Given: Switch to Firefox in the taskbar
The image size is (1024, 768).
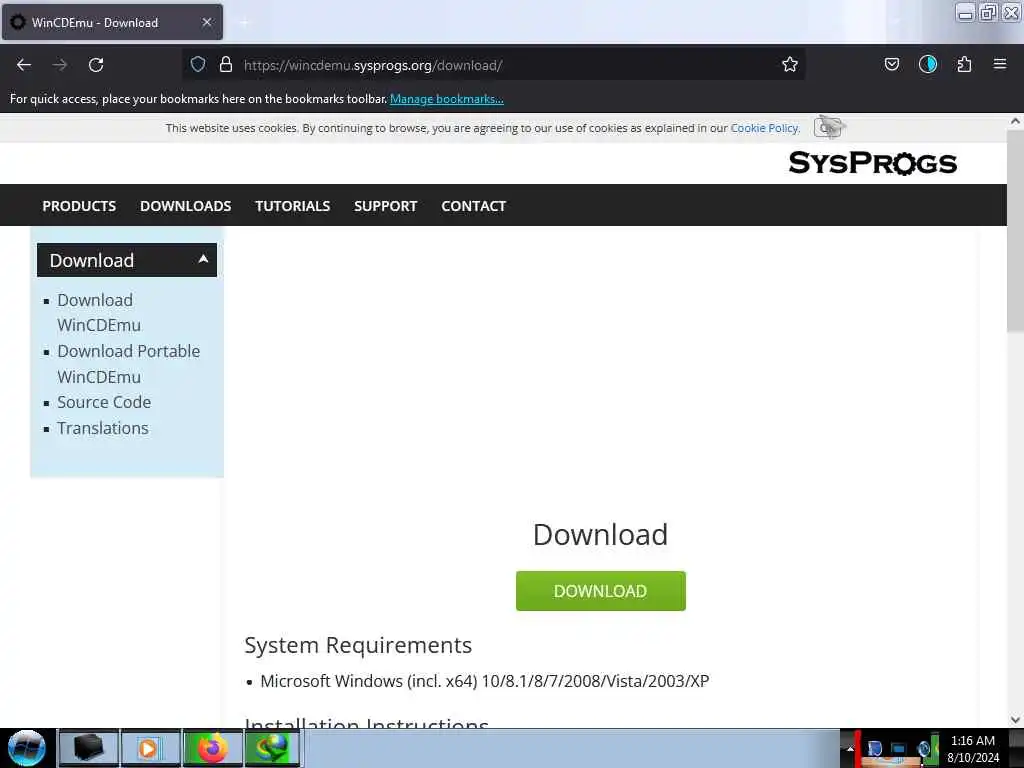Looking at the screenshot, I should point(212,748).
